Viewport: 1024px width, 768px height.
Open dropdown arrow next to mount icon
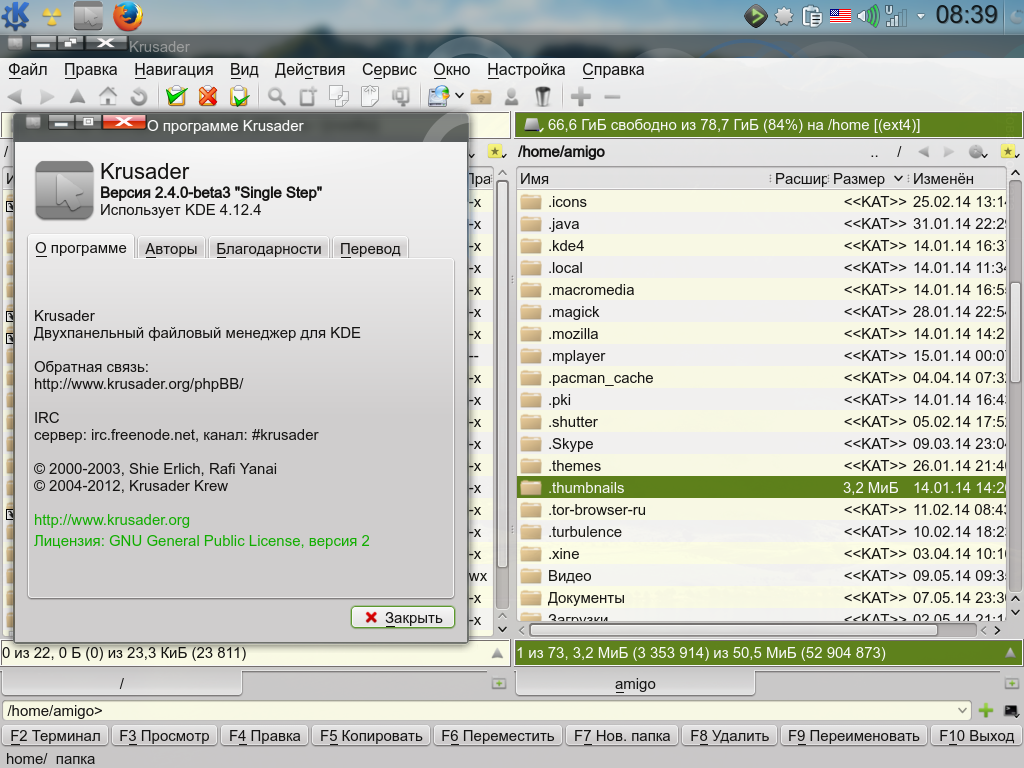[x=459, y=96]
